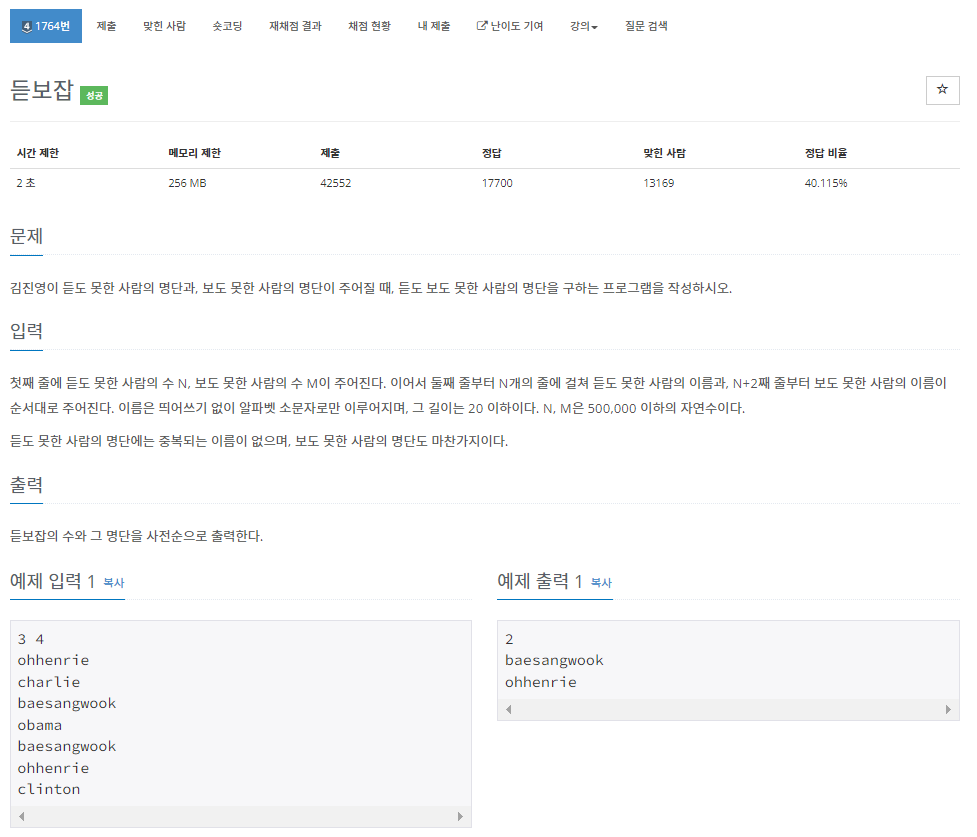The height and width of the screenshot is (837, 977).
Task: Click the 2 초 time limit
Action: [x=26, y=183]
